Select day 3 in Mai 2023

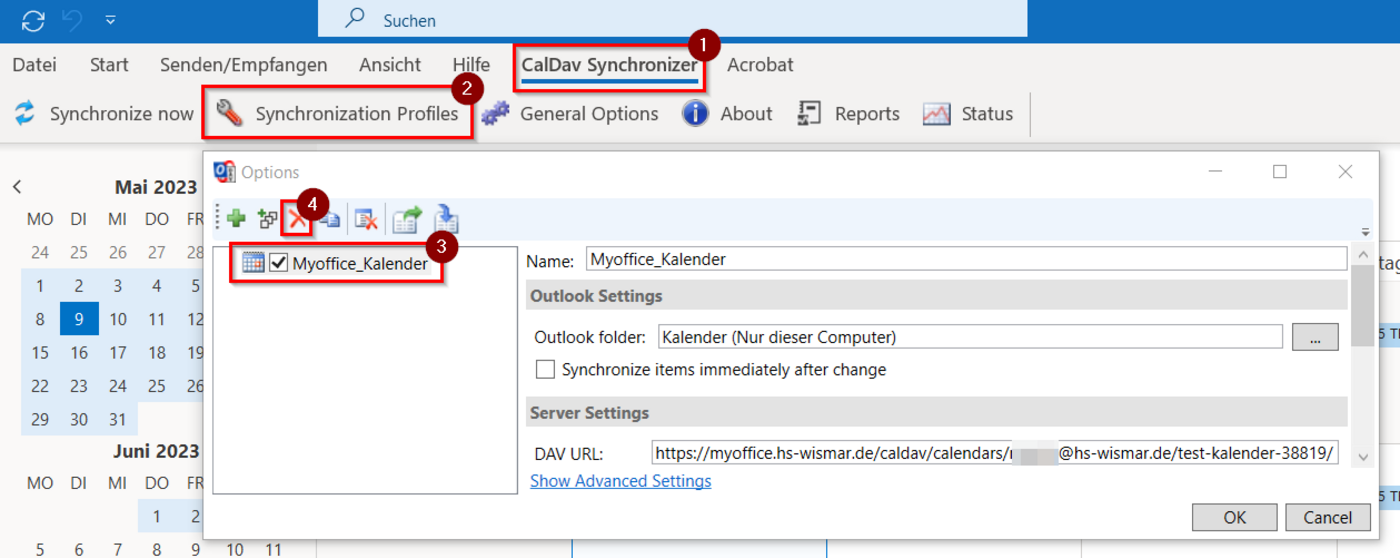pyautogui.click(x=118, y=286)
